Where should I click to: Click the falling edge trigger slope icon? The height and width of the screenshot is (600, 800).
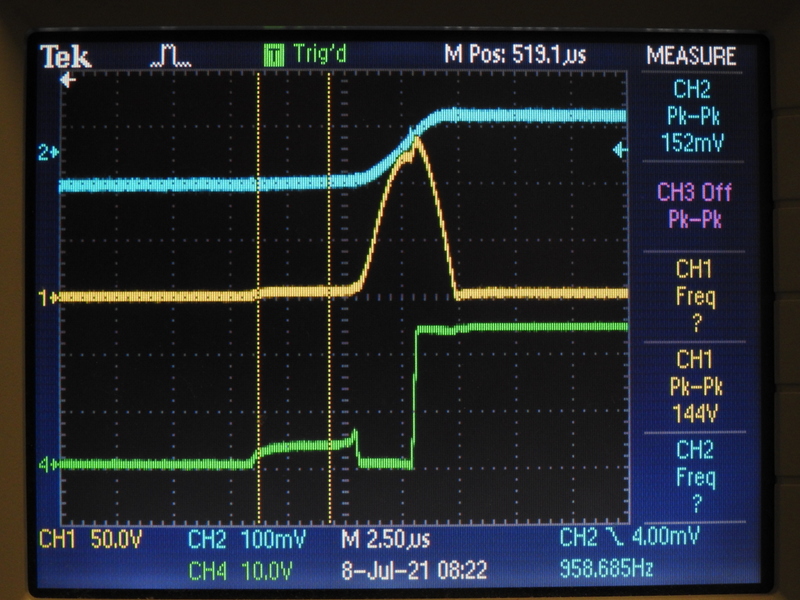click(x=614, y=537)
